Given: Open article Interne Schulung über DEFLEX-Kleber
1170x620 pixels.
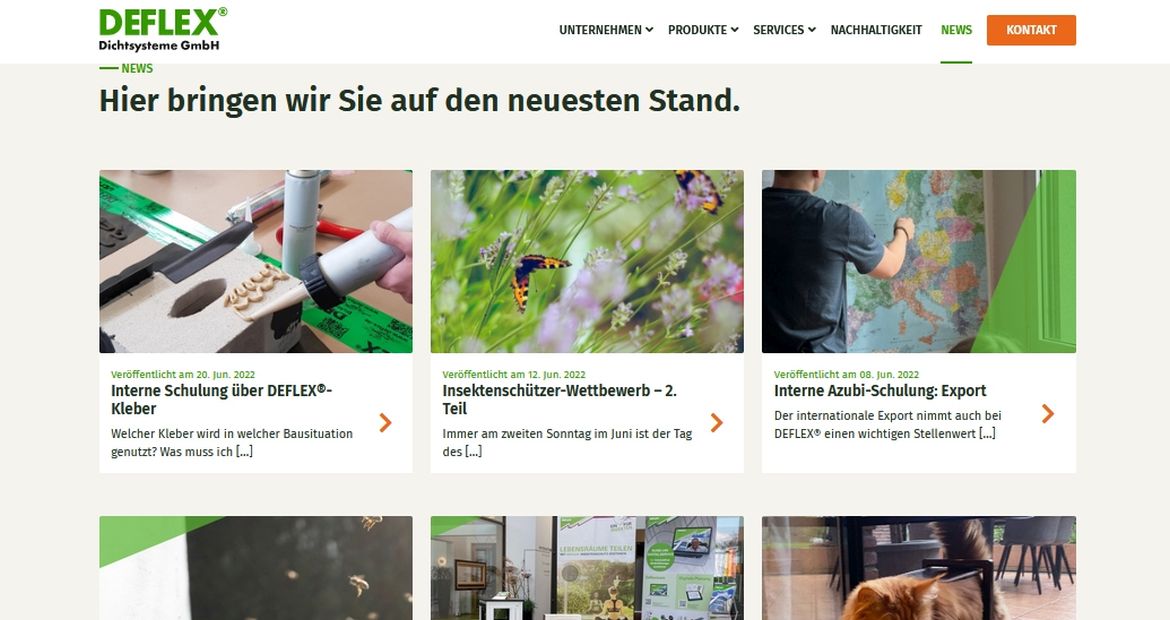Looking at the screenshot, I should coord(222,399).
